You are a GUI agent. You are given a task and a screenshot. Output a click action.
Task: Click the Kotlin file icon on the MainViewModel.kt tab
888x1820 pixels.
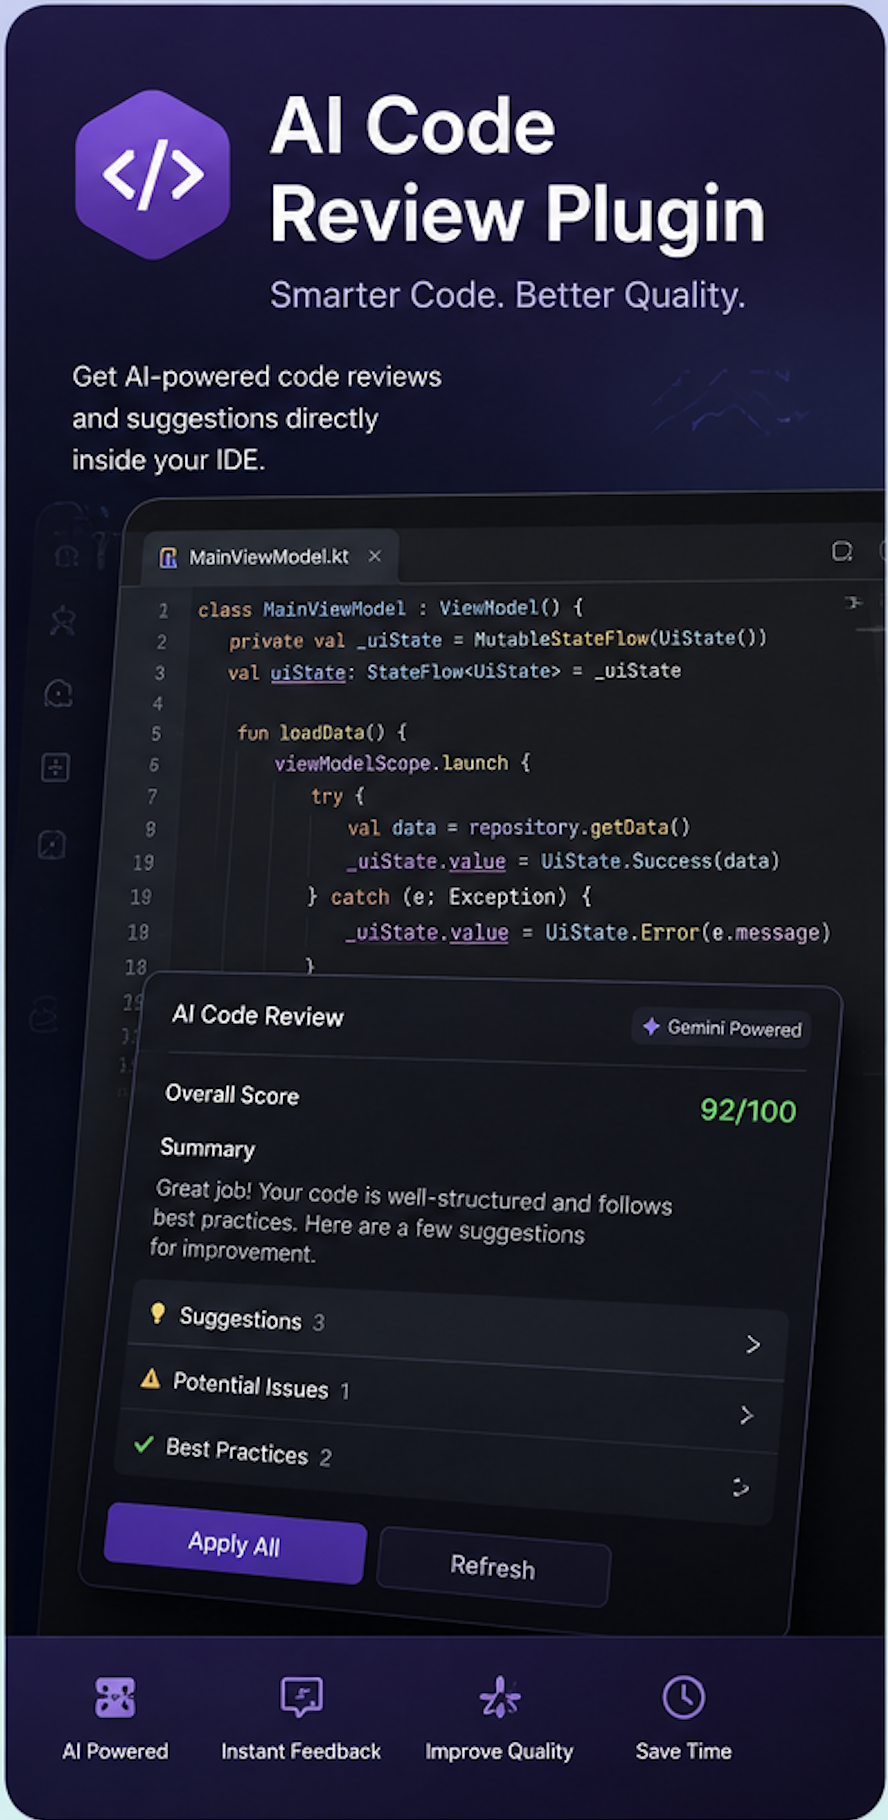coord(169,557)
